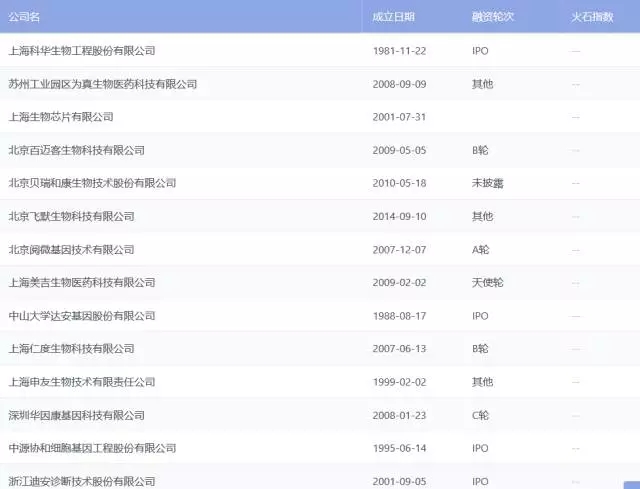Viewport: 640px width, 489px height.
Task: Select the date 2001-07-31
Action: (x=399, y=117)
